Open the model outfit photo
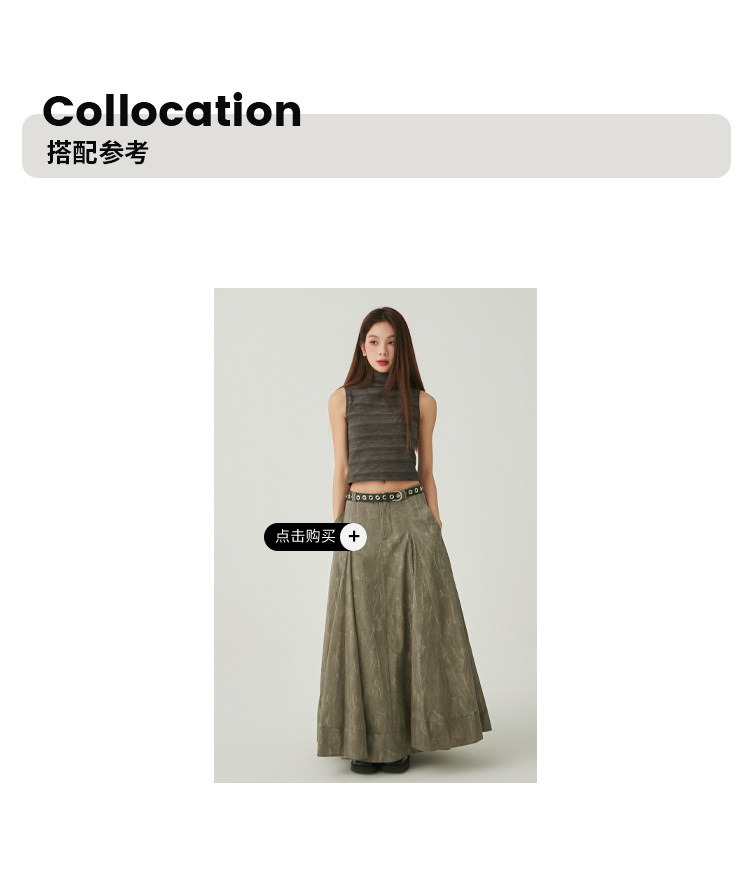The image size is (750, 874). pos(375,535)
